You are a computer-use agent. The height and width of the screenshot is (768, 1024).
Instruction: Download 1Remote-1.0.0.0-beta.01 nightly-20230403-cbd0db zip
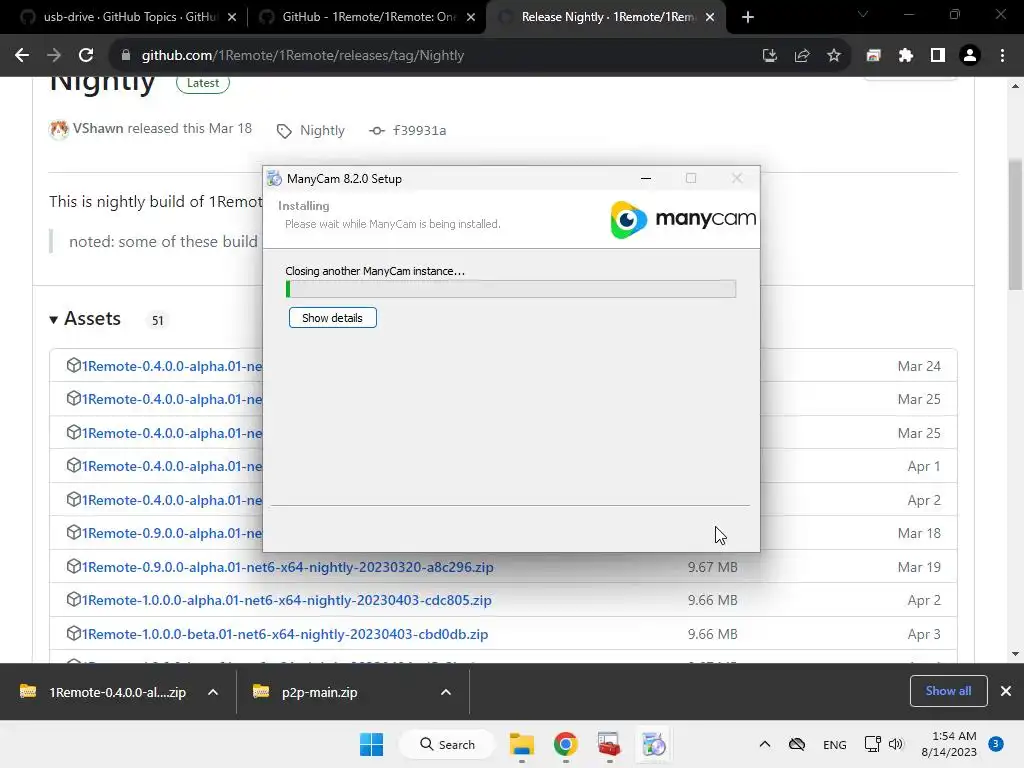285,634
